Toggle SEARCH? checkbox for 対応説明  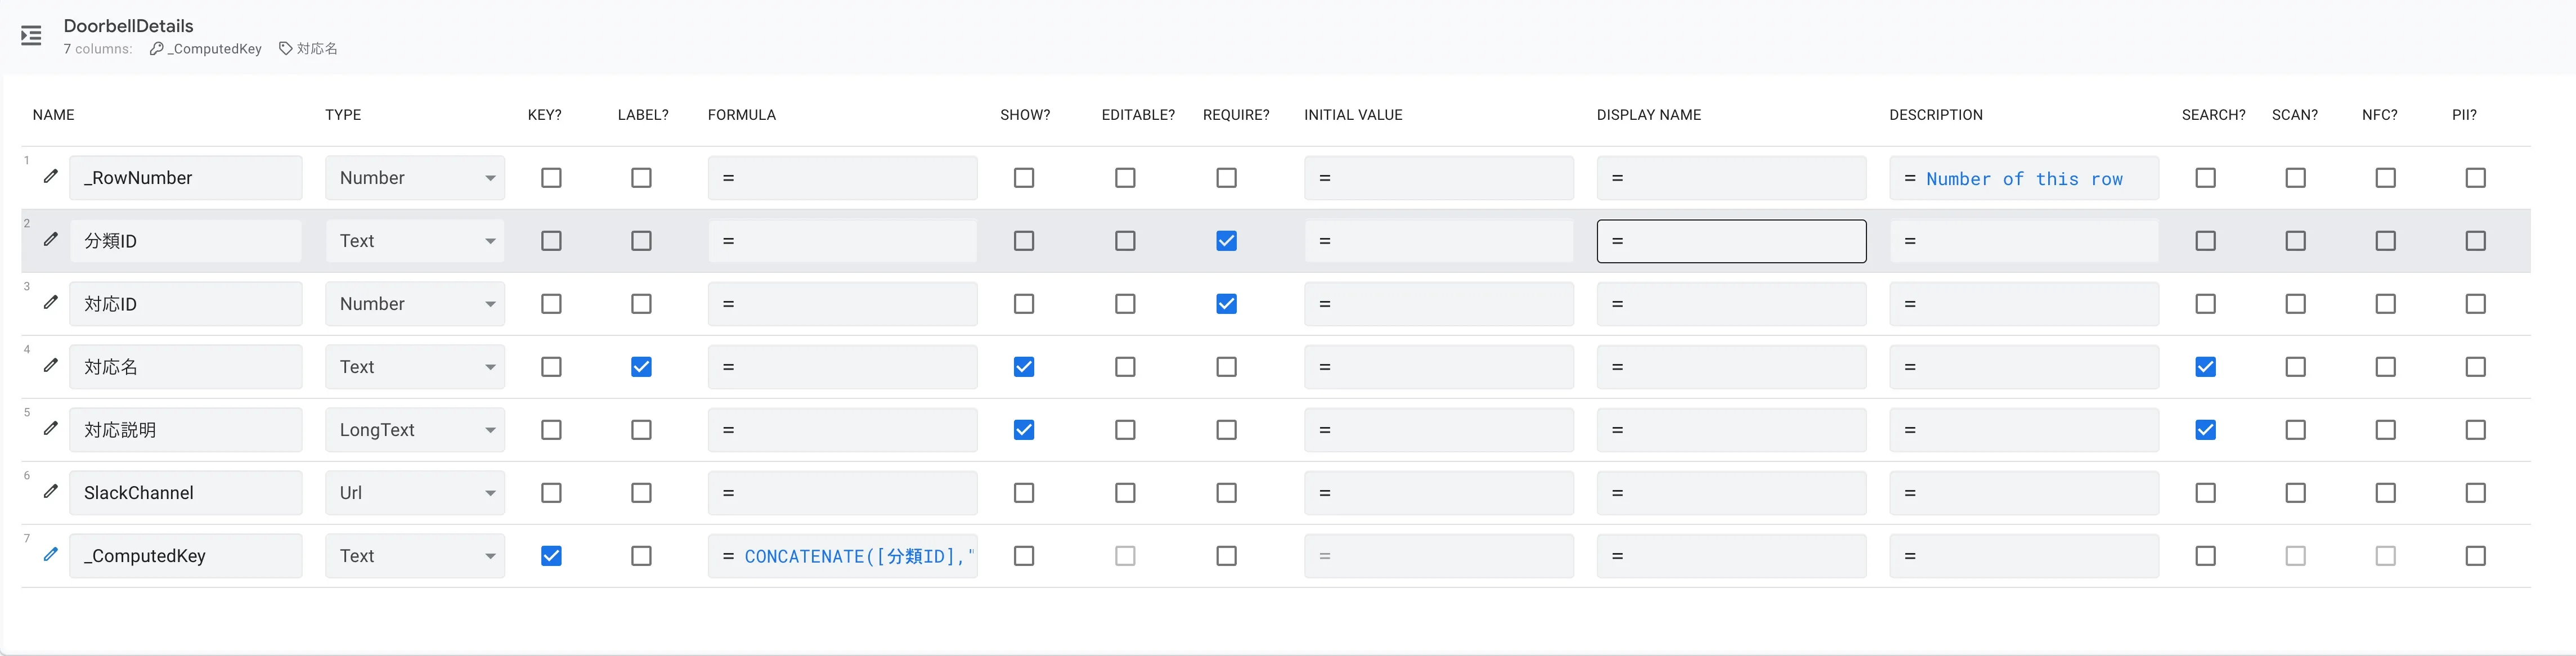click(x=2205, y=430)
